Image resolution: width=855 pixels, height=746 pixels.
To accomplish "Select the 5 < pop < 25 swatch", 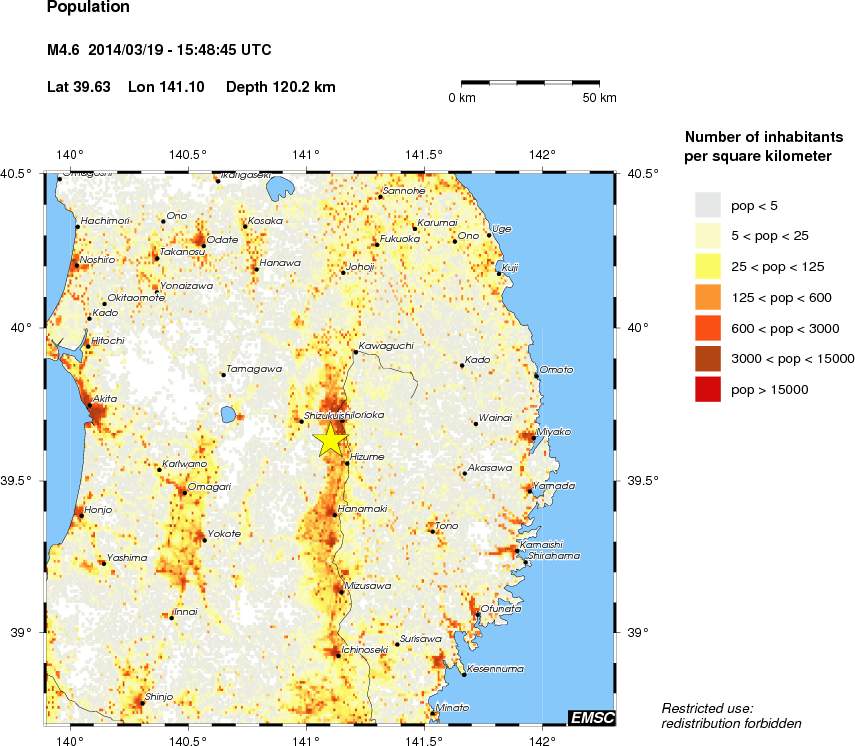I will click(707, 236).
